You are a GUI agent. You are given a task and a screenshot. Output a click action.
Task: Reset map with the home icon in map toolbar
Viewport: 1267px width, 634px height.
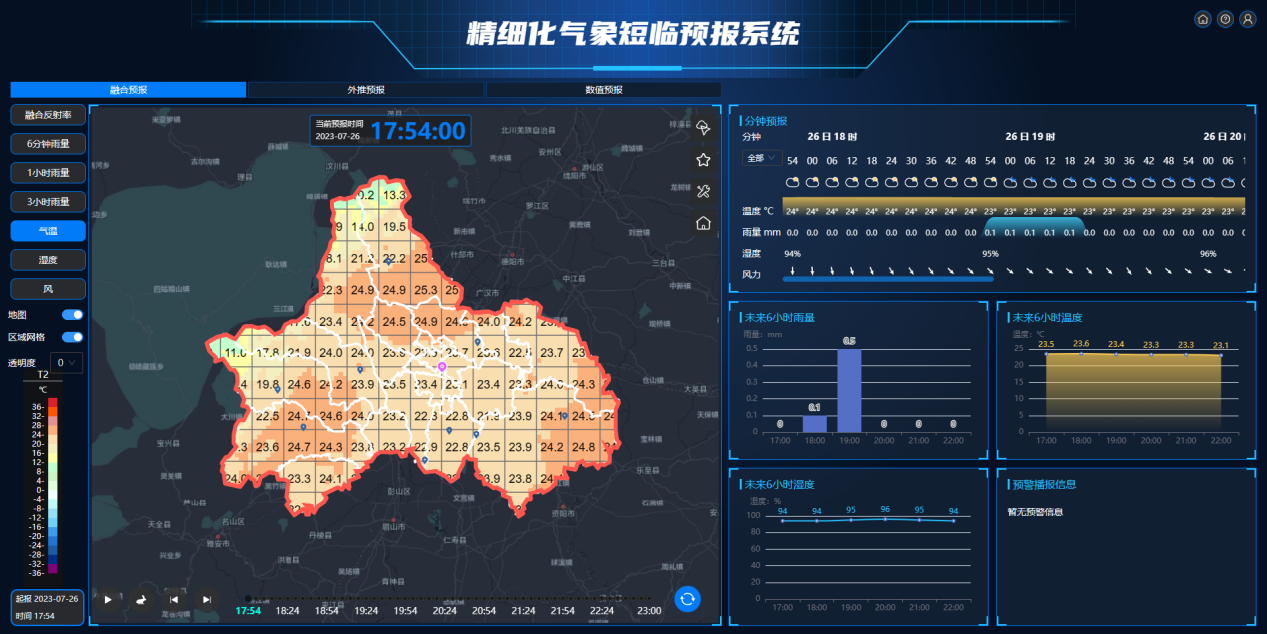click(x=703, y=223)
